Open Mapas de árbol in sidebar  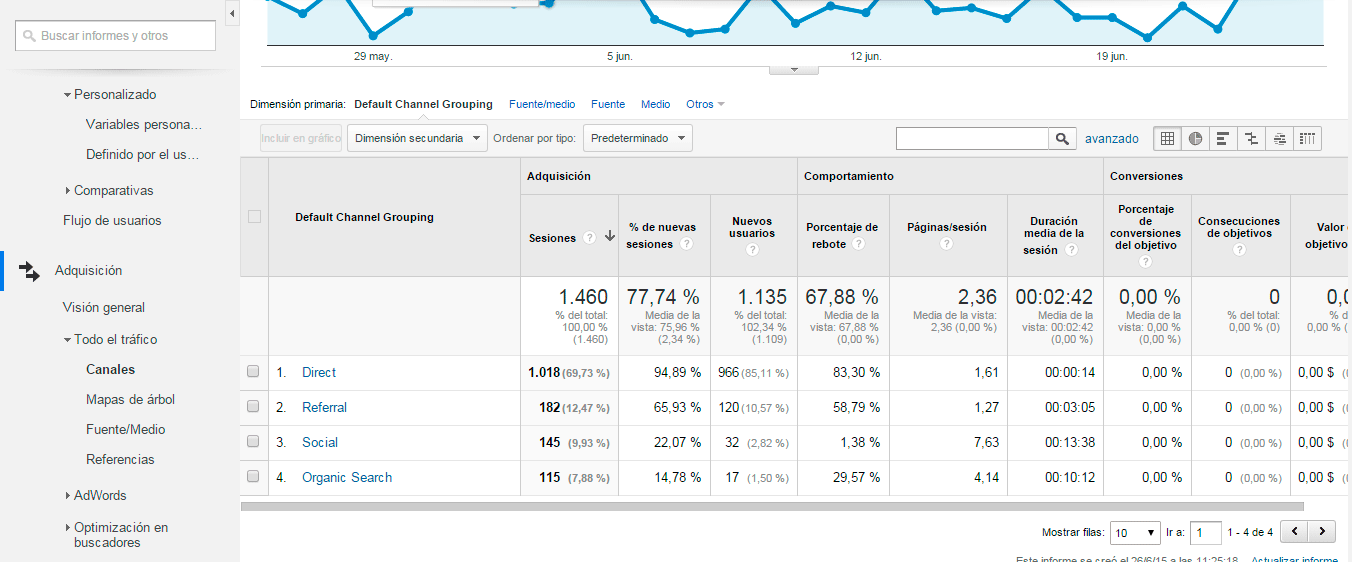(x=130, y=399)
